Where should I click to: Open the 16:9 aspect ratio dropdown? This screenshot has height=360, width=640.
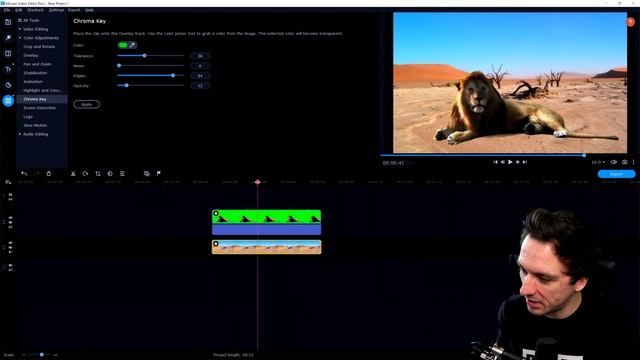[x=598, y=162]
